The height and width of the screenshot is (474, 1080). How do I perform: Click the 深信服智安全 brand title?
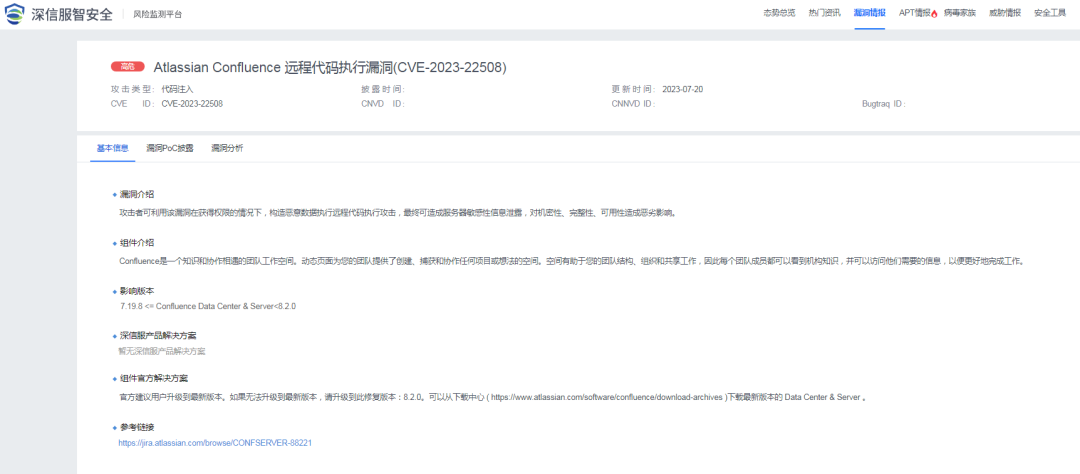72,14
